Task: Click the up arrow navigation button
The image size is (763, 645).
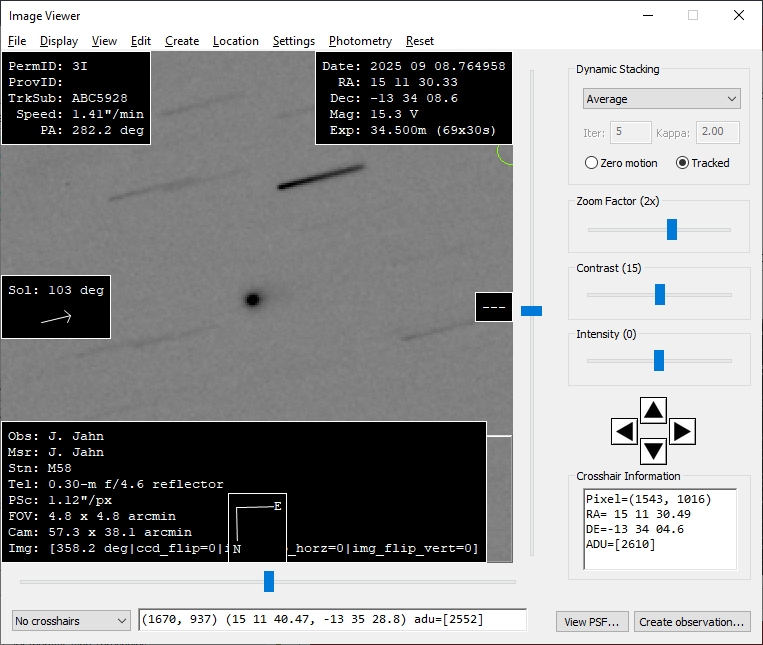Action: coord(653,411)
